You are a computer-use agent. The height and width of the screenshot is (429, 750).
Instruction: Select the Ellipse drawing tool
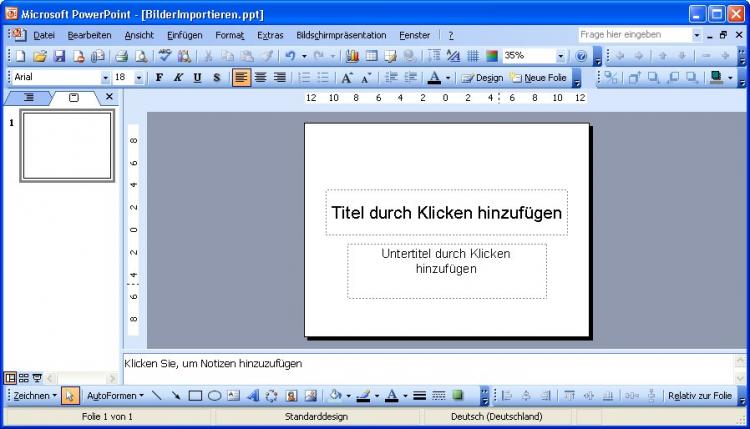(214, 396)
